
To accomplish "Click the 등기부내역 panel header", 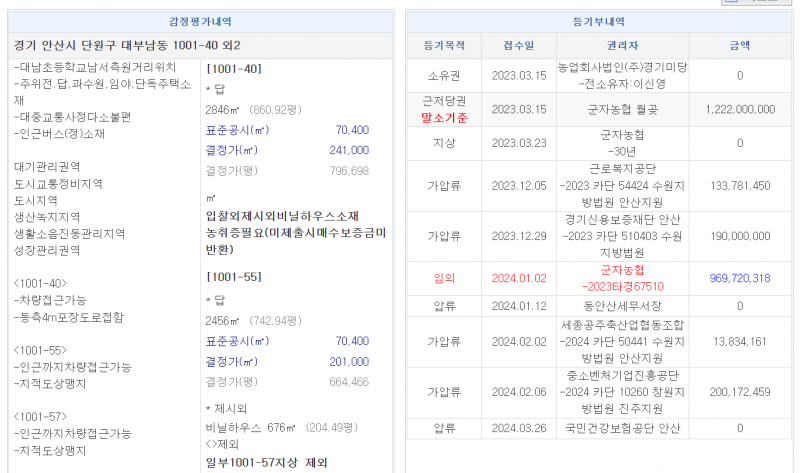I will pos(598,21).
